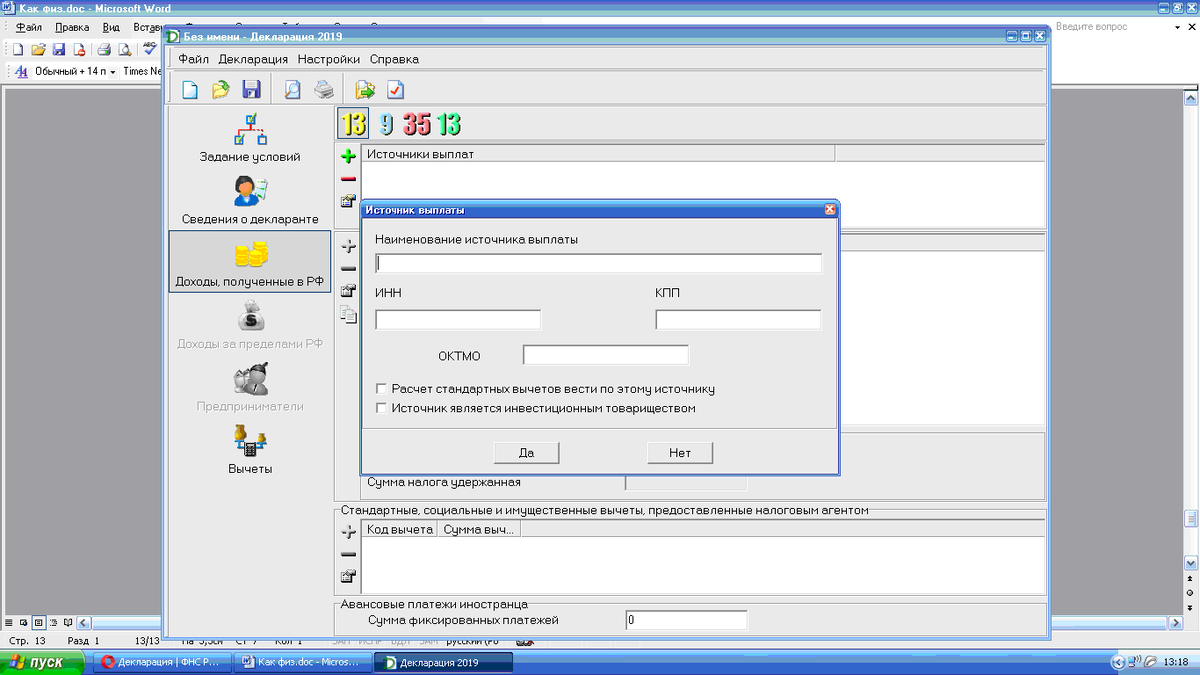Viewport: 1200px width, 675px height.
Task: Open a declaration file via toolbar folder icon
Action: [221, 90]
